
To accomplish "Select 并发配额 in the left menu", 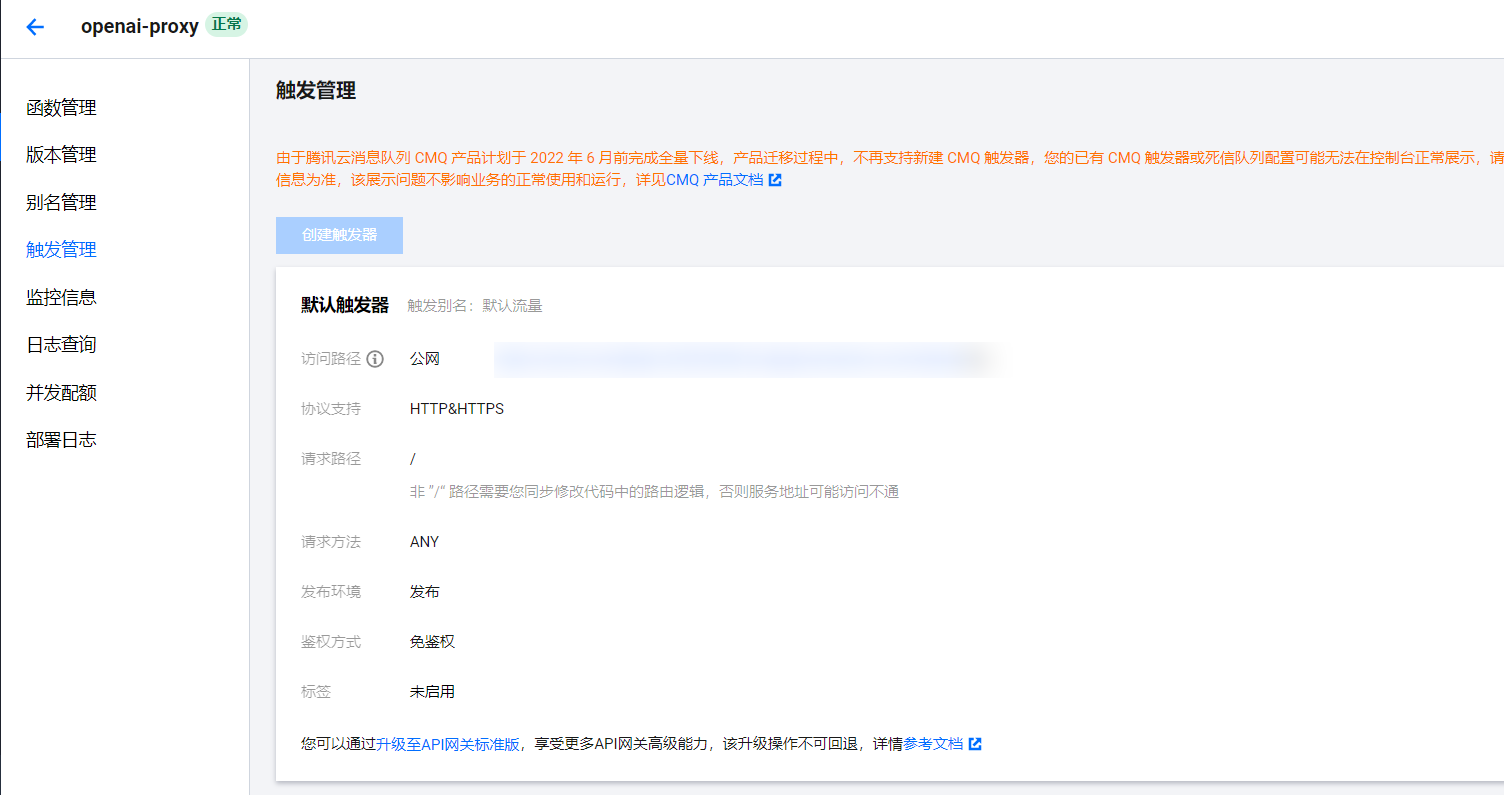I will pos(61,391).
